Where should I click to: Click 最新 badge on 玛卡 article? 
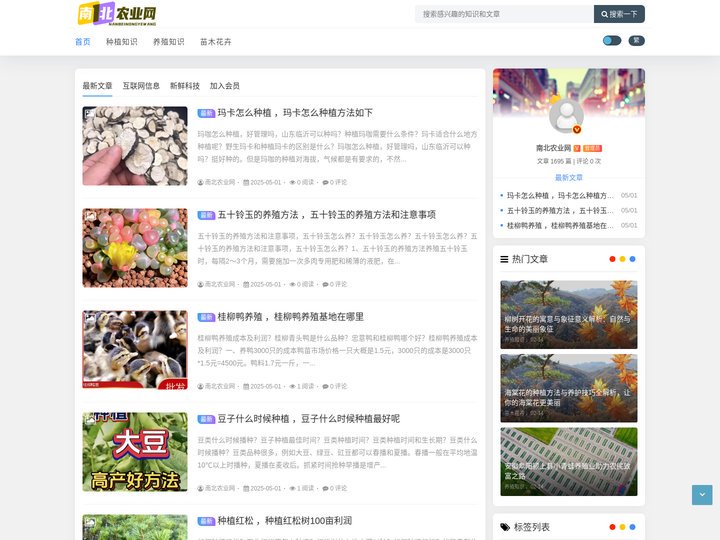coord(206,113)
